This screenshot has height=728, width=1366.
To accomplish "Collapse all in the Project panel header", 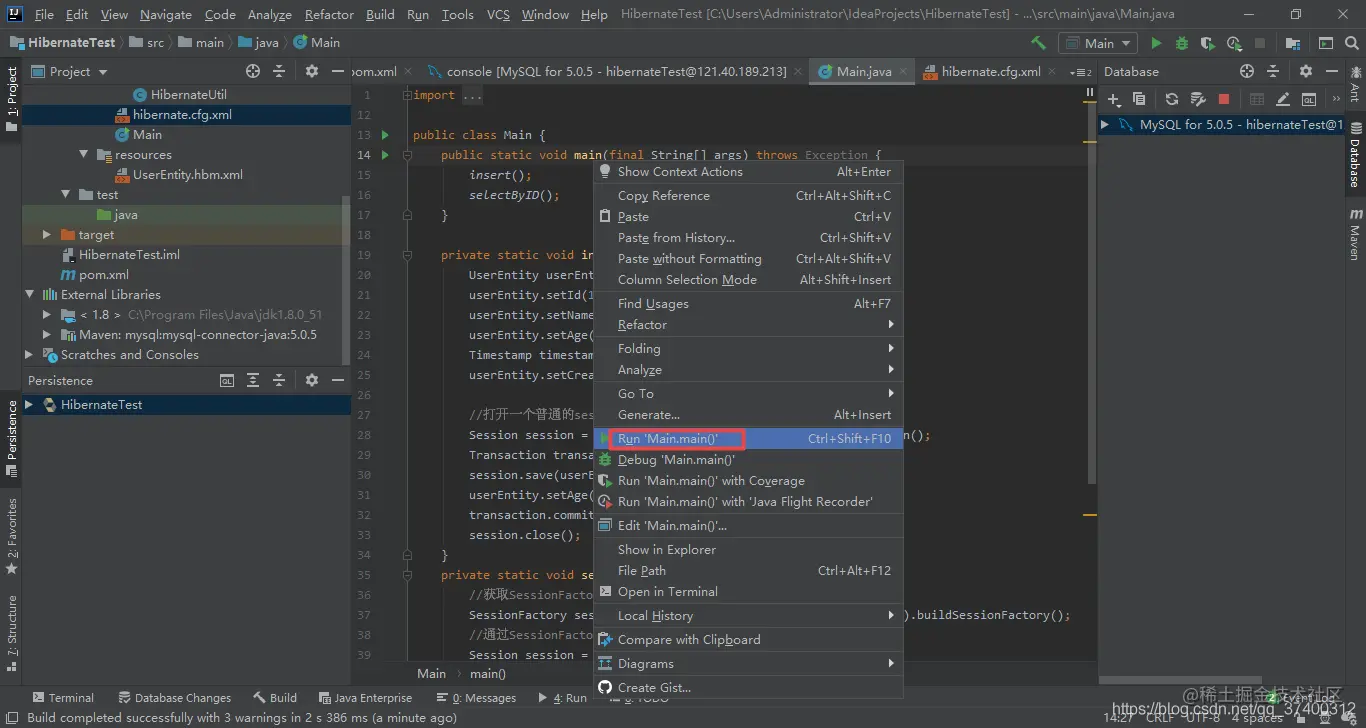I will point(279,71).
